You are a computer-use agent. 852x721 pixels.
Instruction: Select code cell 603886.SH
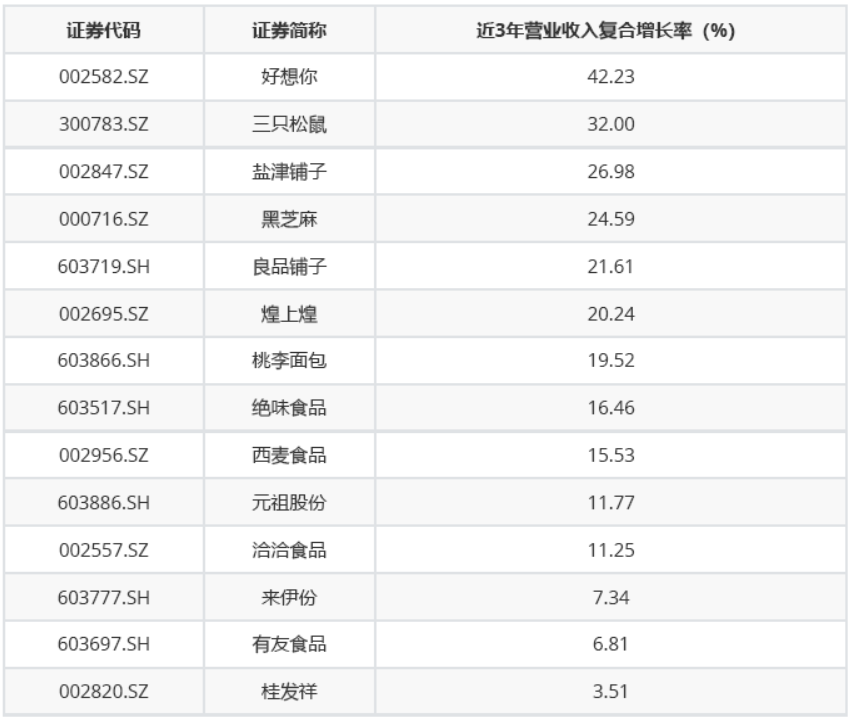tap(104, 503)
